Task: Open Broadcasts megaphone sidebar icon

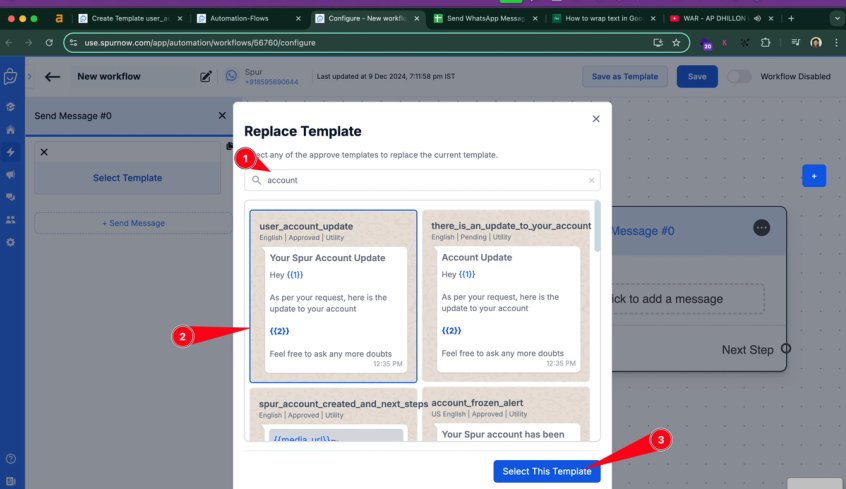Action: (10, 175)
